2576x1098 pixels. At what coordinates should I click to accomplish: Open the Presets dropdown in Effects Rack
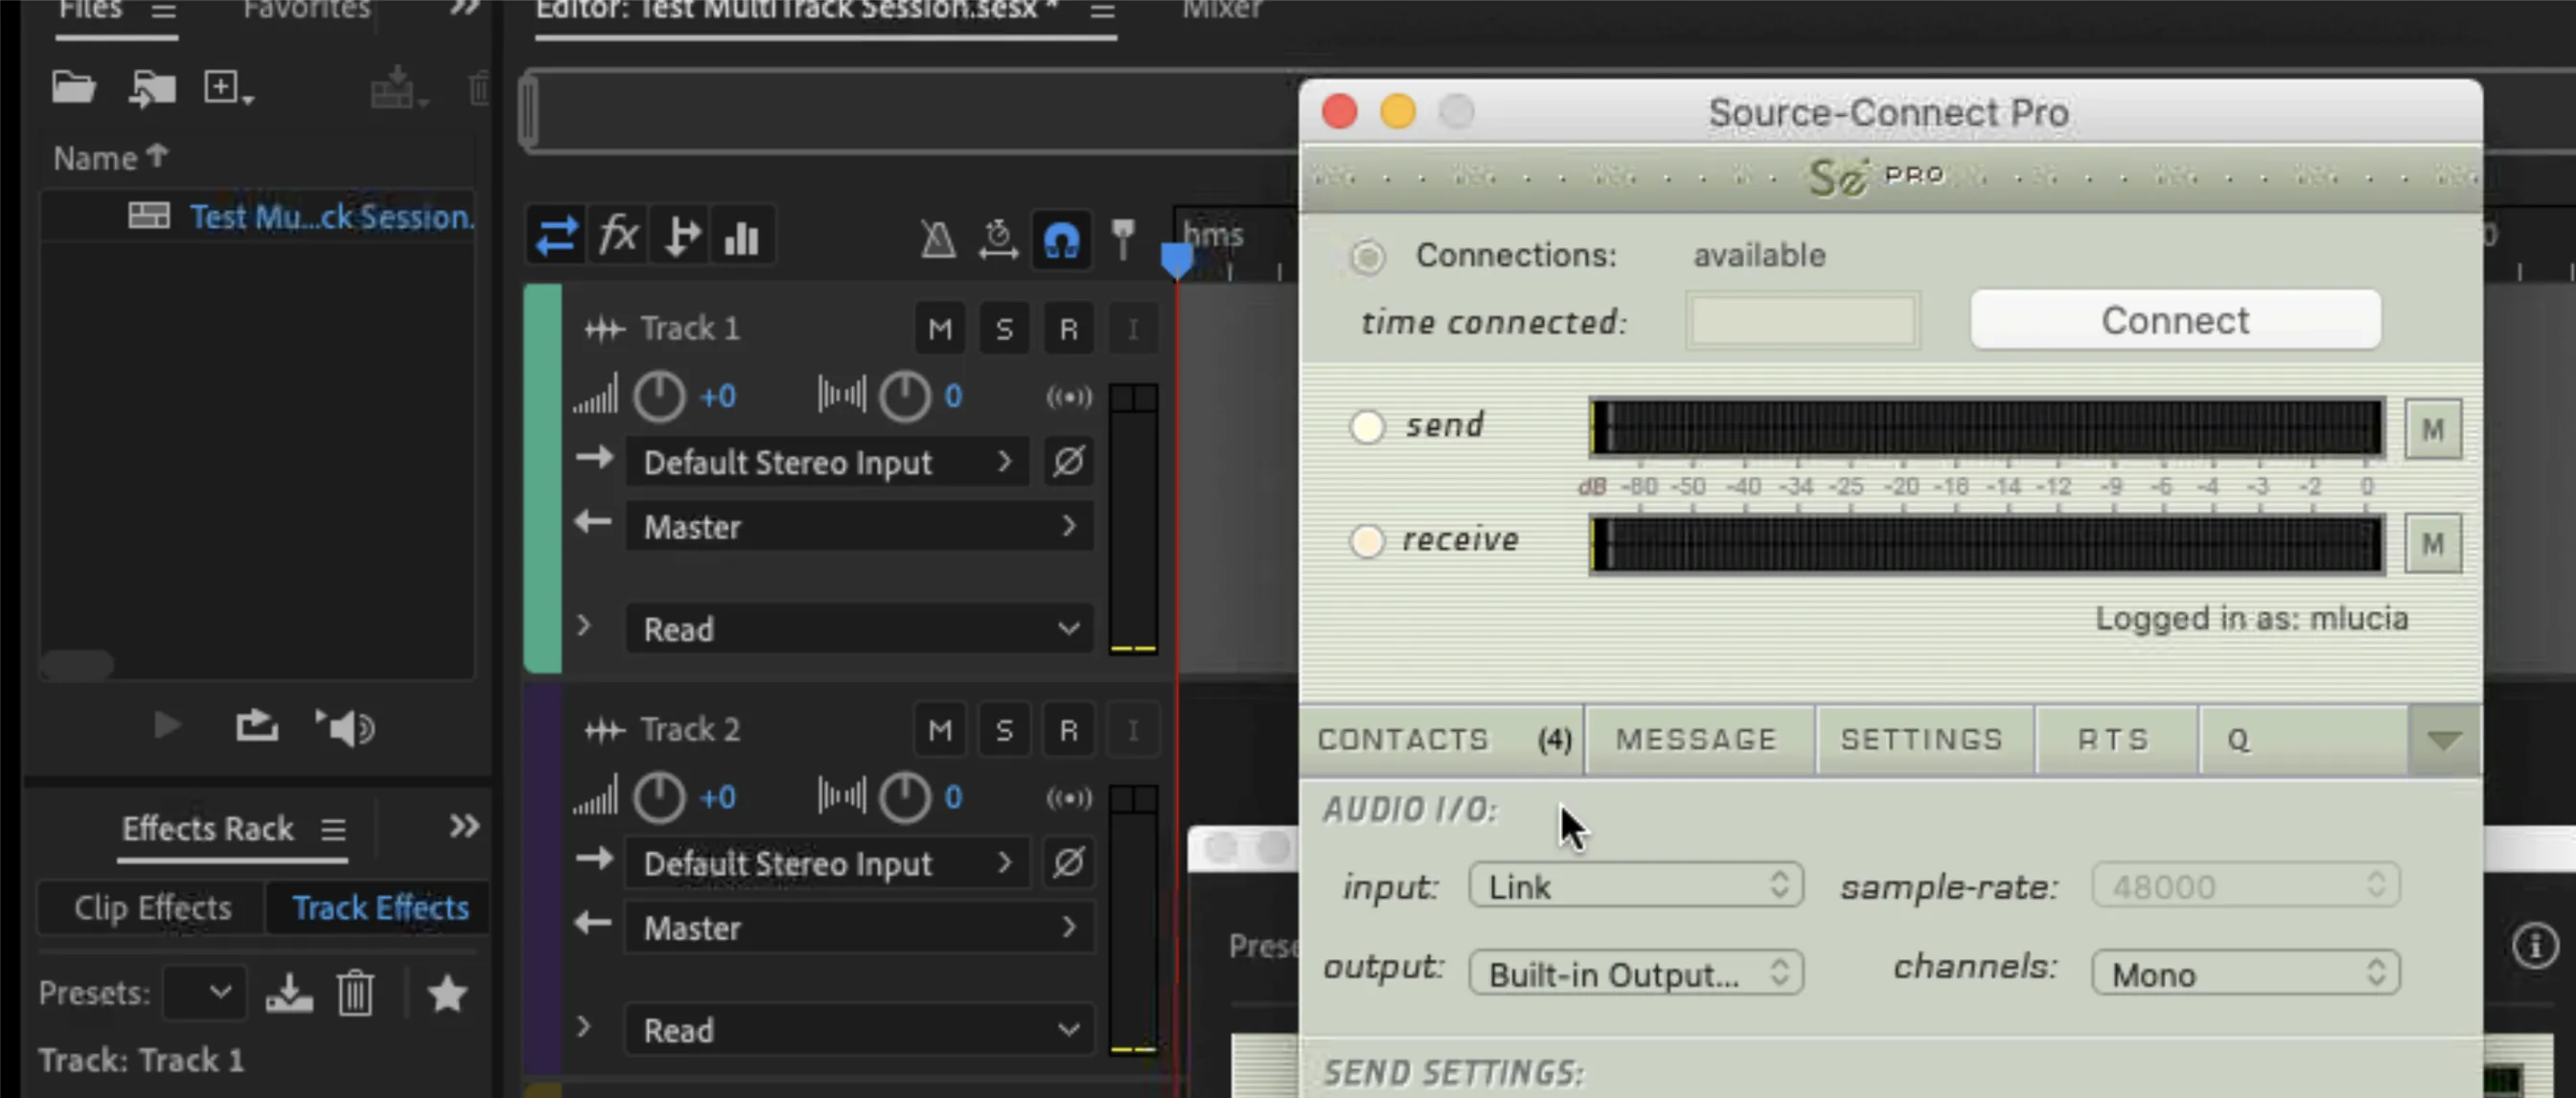click(204, 993)
